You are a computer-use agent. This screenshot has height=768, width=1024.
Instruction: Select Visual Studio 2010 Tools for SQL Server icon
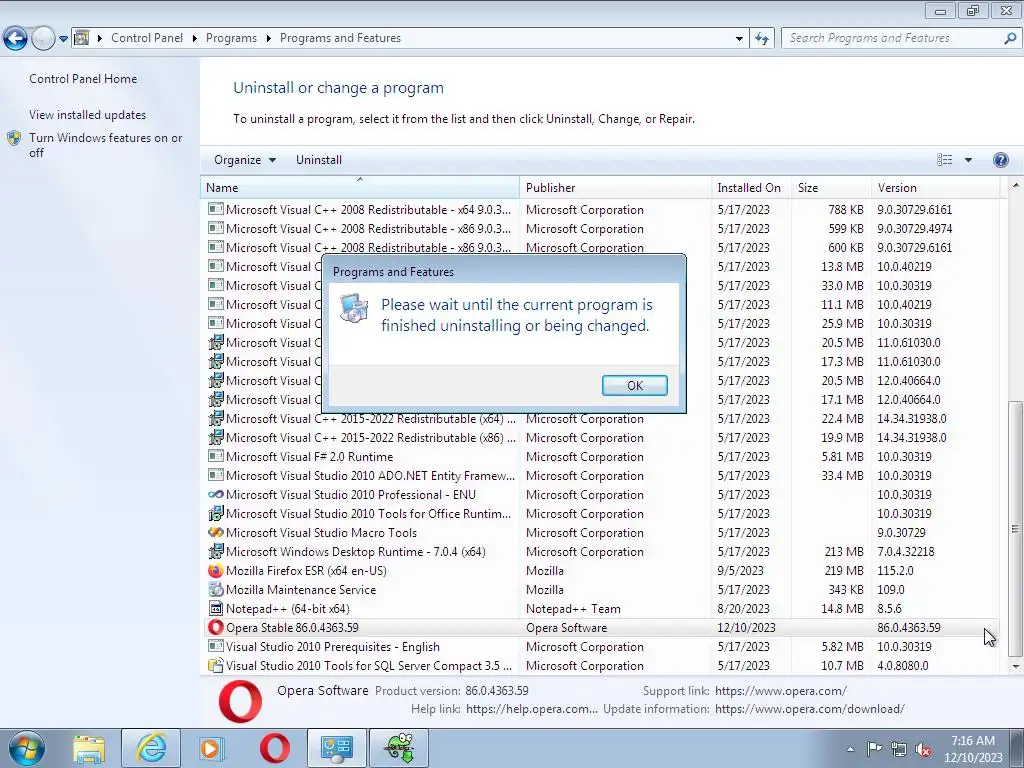(x=216, y=665)
